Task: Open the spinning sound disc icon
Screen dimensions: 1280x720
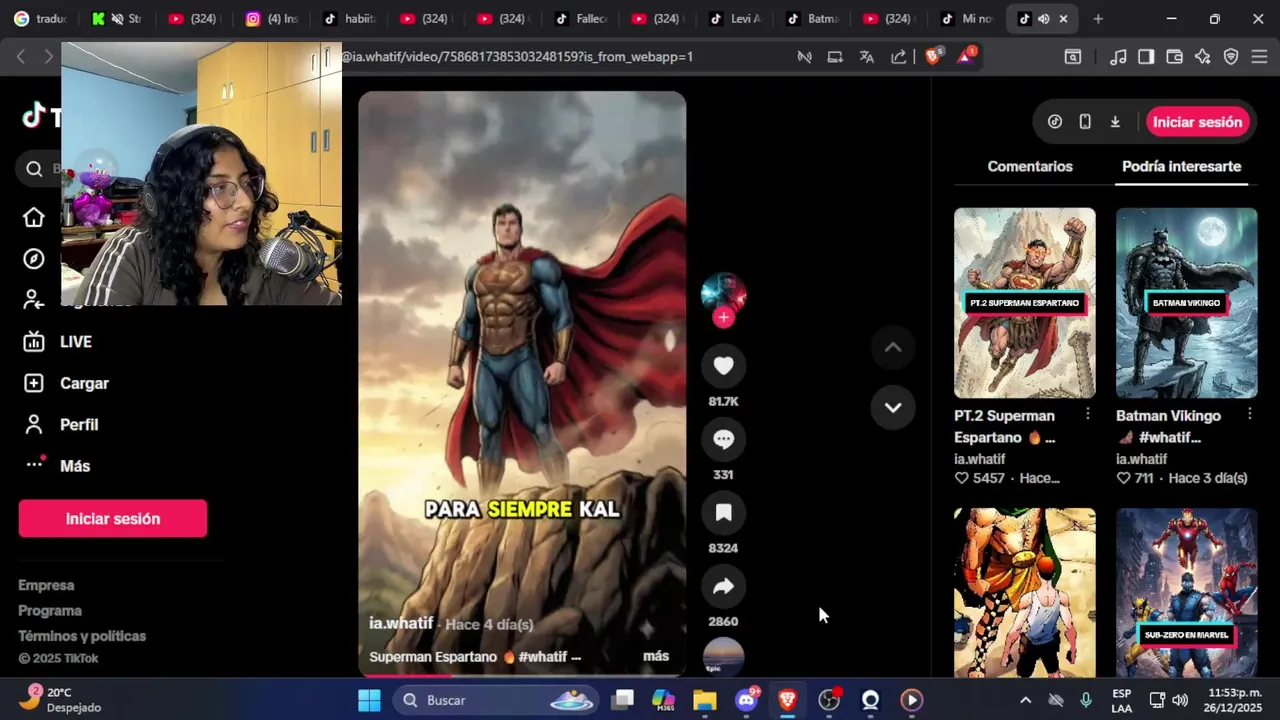Action: coord(723,656)
